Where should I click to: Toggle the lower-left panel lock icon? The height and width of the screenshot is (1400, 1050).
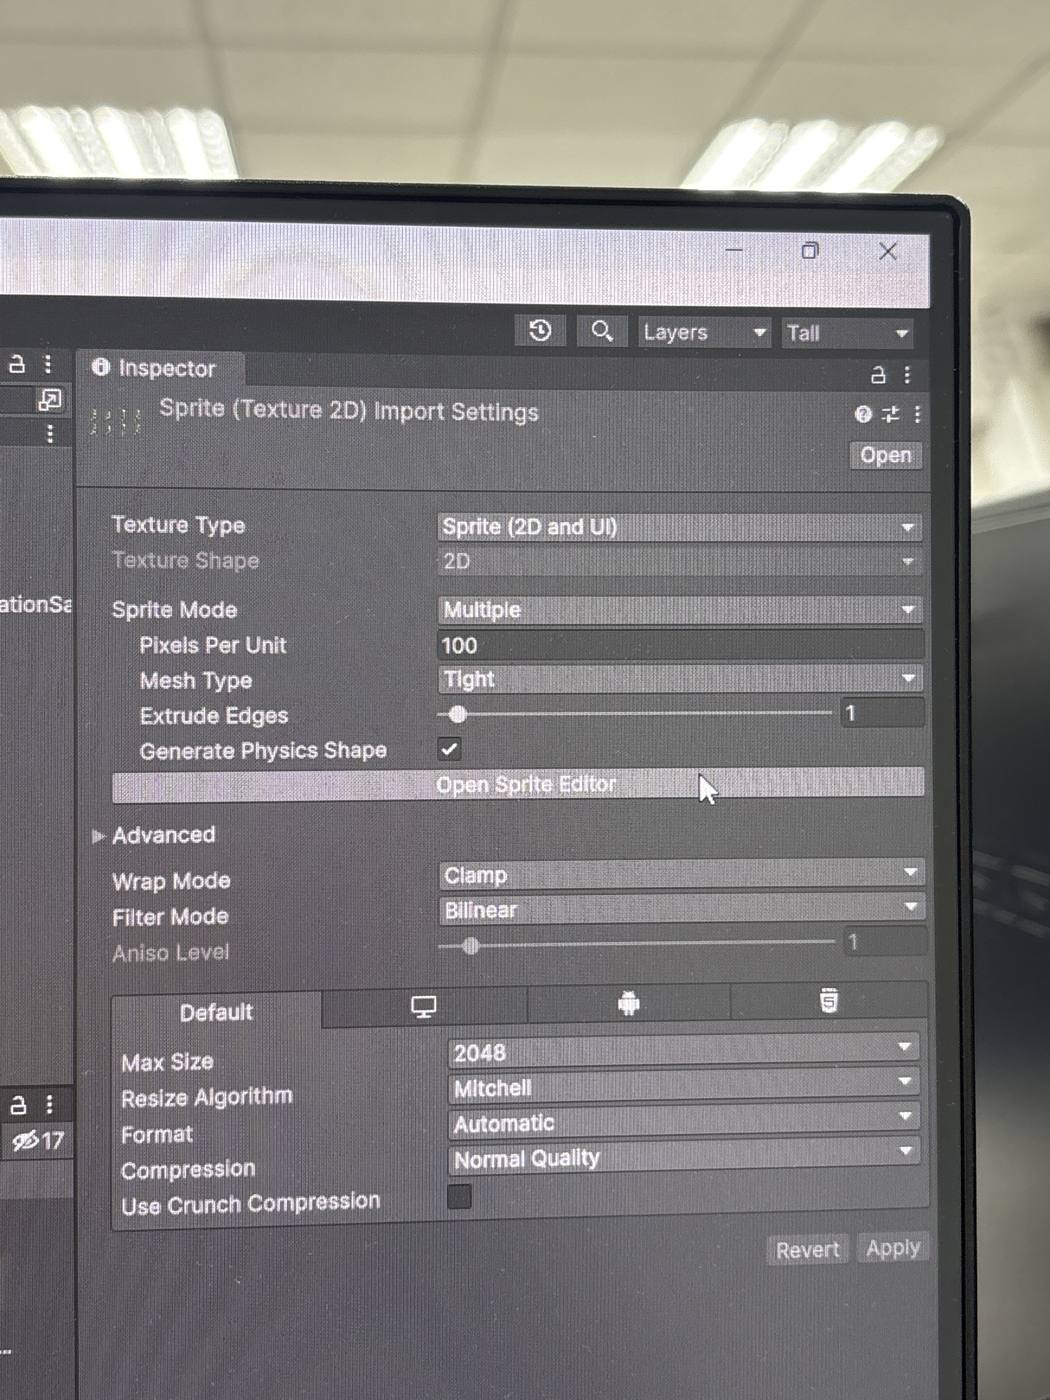[x=18, y=1105]
